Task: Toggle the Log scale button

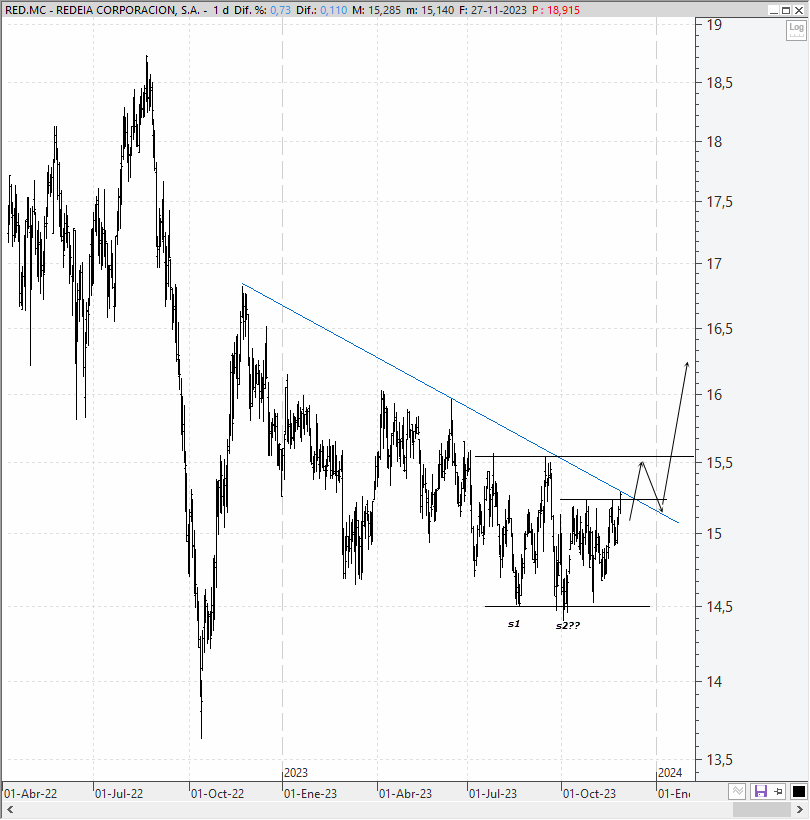Action: pos(796,30)
